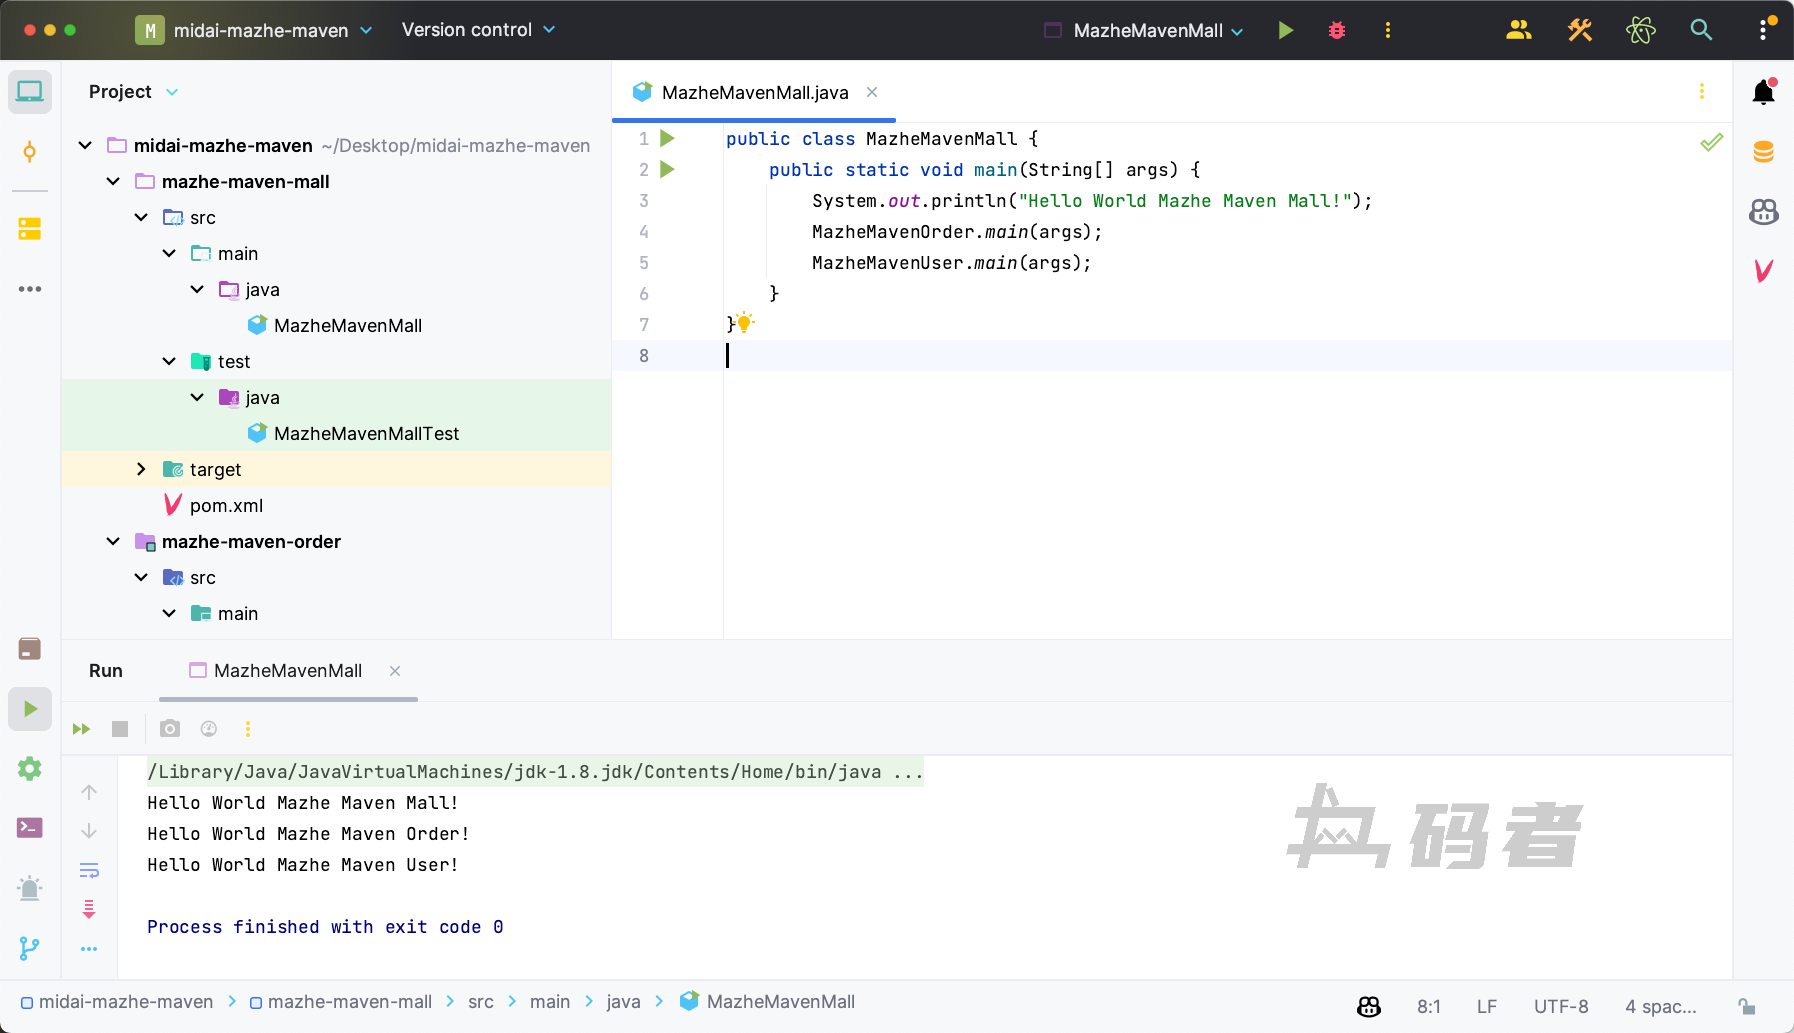Click the UTF-8 encoding in status bar

point(1560,1006)
